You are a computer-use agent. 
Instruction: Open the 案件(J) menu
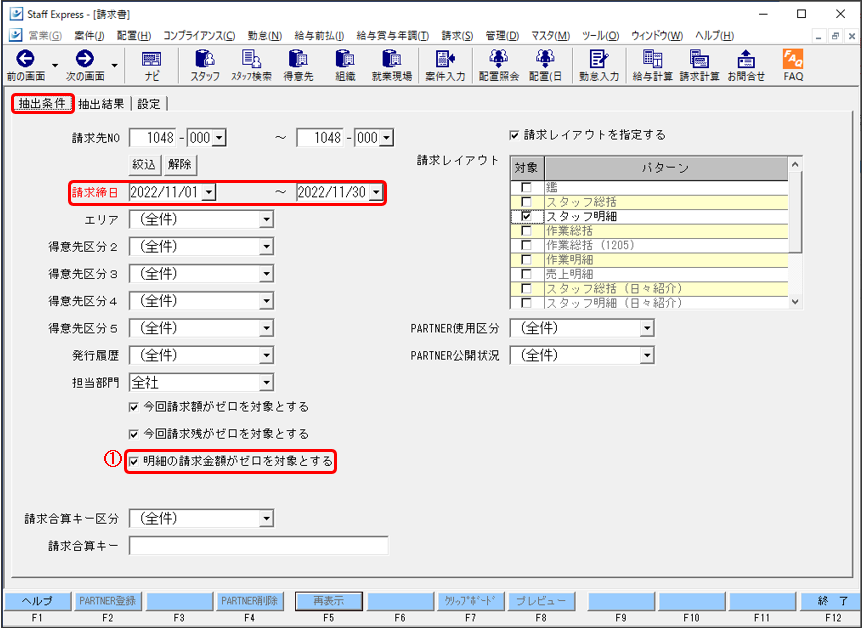coord(89,36)
